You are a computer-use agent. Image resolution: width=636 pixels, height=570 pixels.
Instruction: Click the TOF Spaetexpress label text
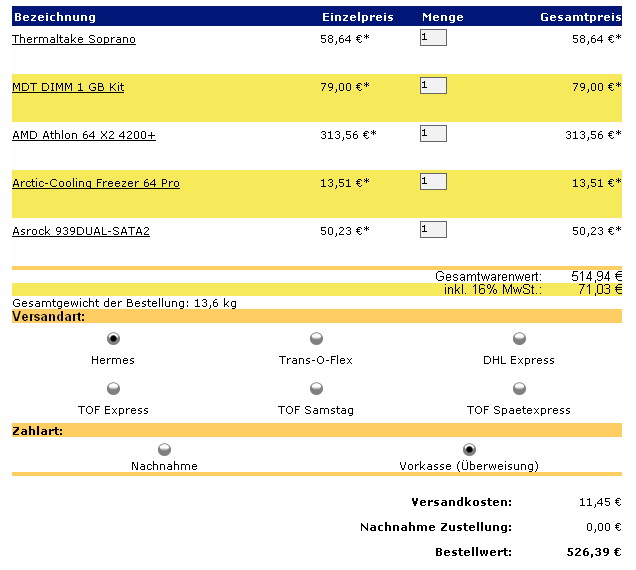pos(519,410)
